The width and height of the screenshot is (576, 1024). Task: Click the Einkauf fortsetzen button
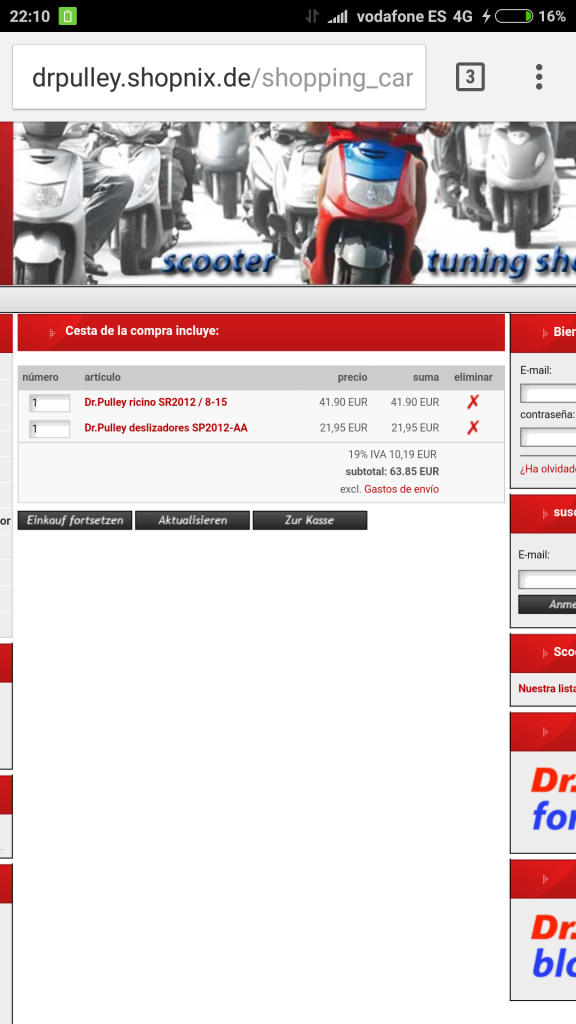(75, 520)
